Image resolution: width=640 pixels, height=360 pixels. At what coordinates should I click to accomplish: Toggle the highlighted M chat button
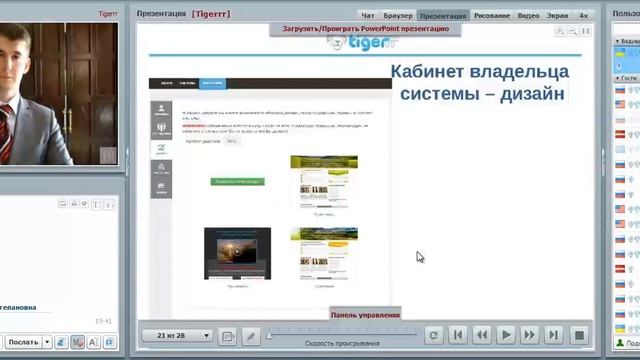[x=77, y=342]
